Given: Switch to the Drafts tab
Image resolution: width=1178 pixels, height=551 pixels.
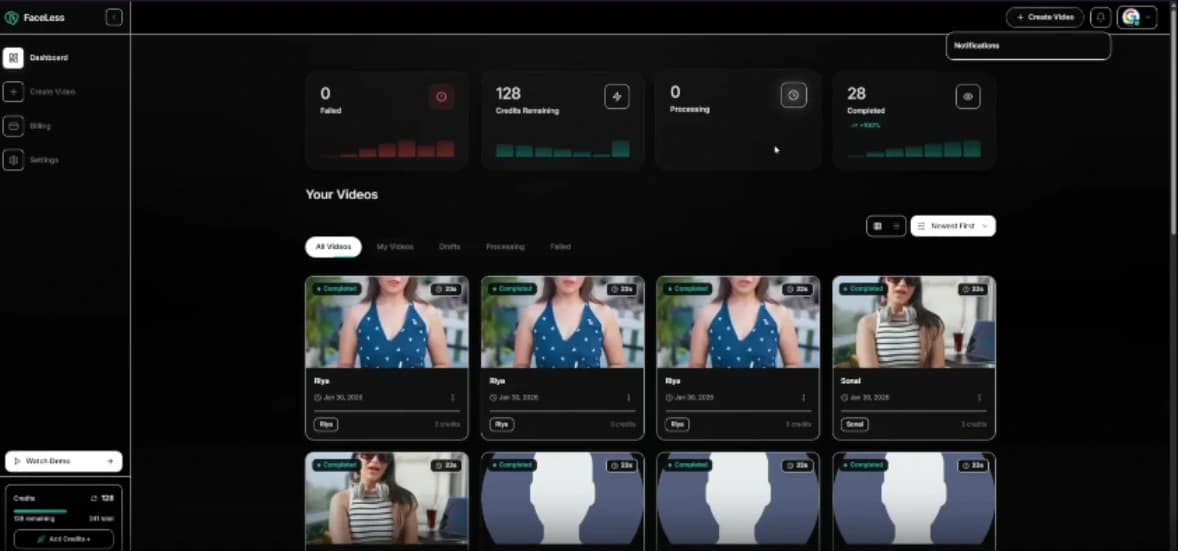Looking at the screenshot, I should click(449, 246).
